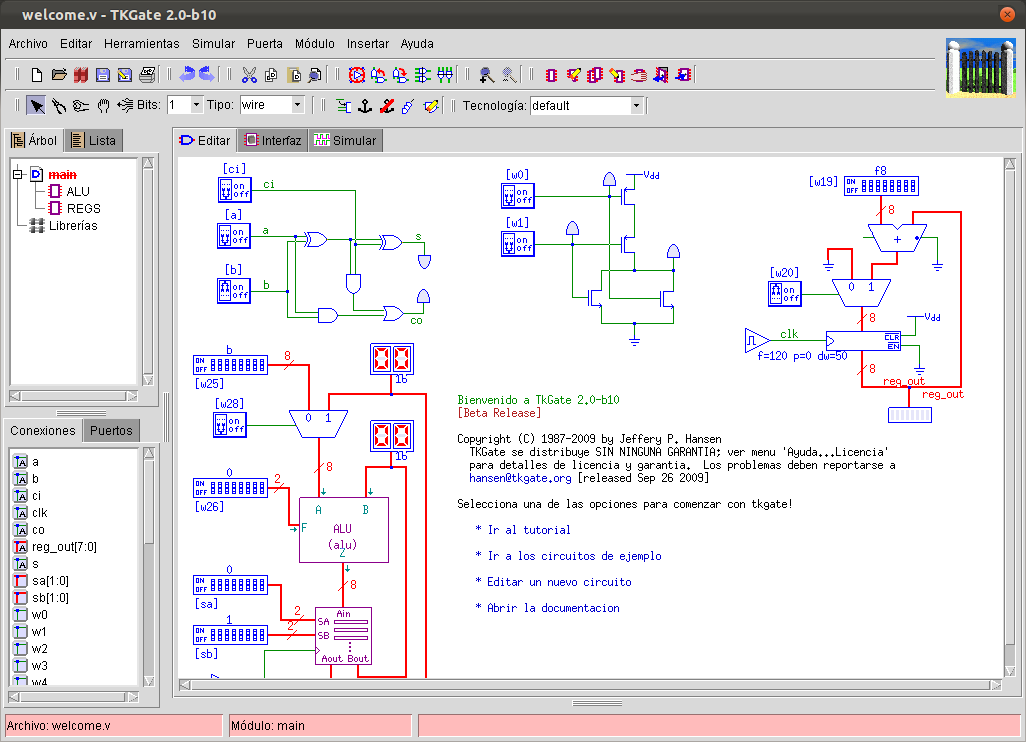Toggle the [w28] on/off switch
The width and height of the screenshot is (1026, 742).
pos(230,425)
